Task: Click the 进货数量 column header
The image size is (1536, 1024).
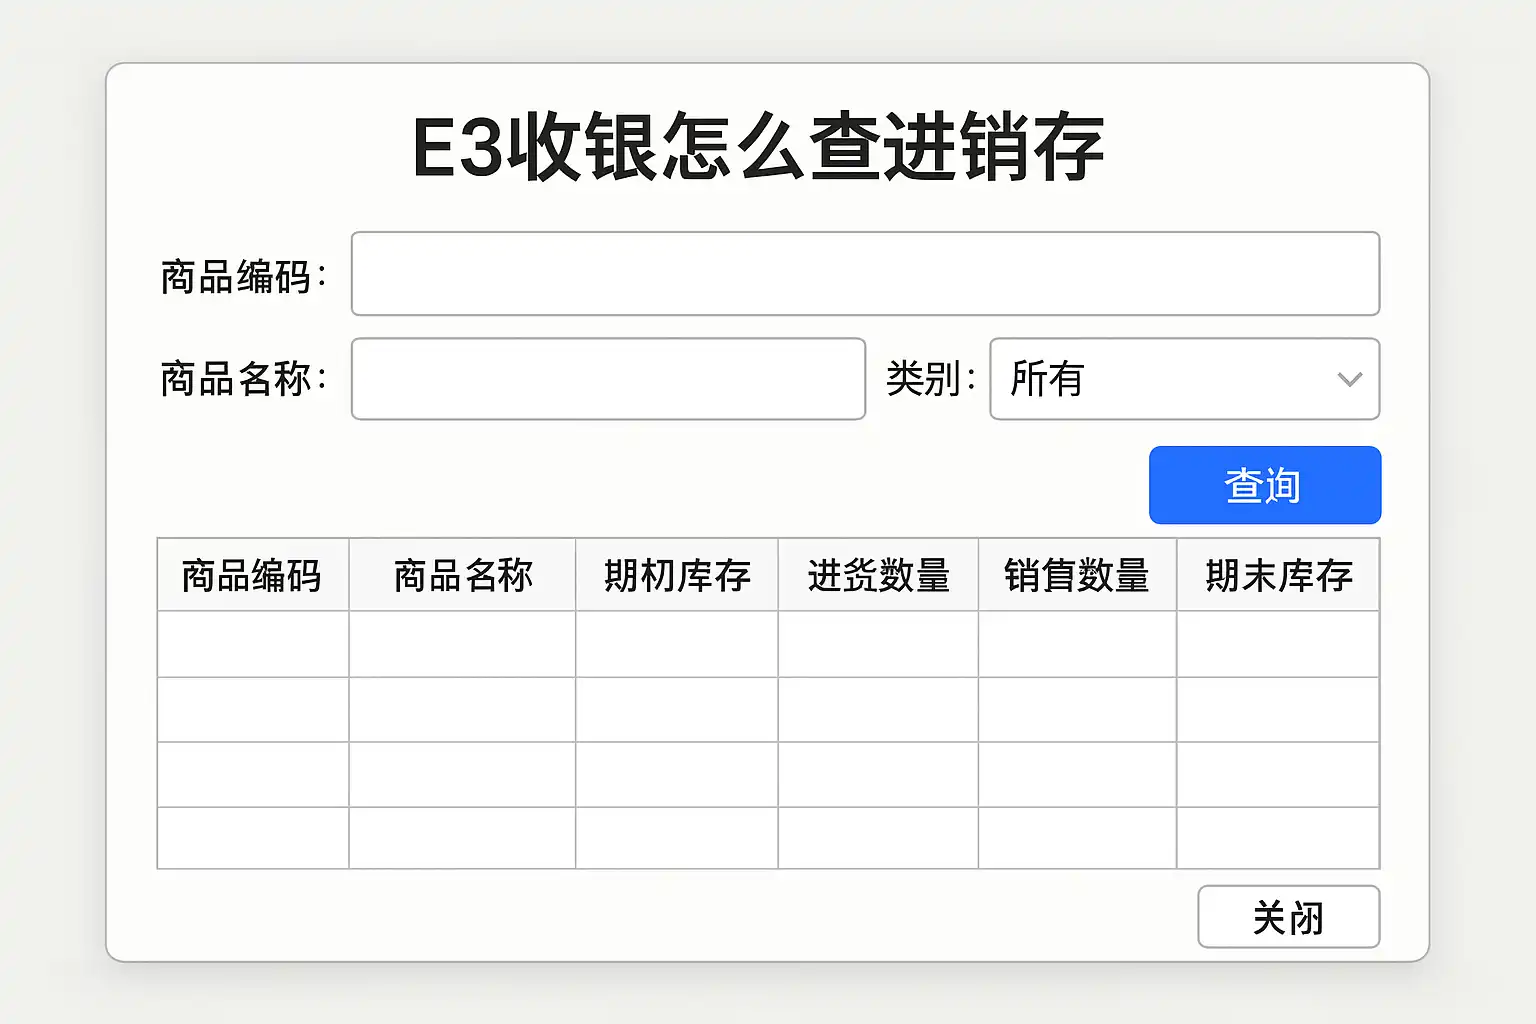Action: 878,576
